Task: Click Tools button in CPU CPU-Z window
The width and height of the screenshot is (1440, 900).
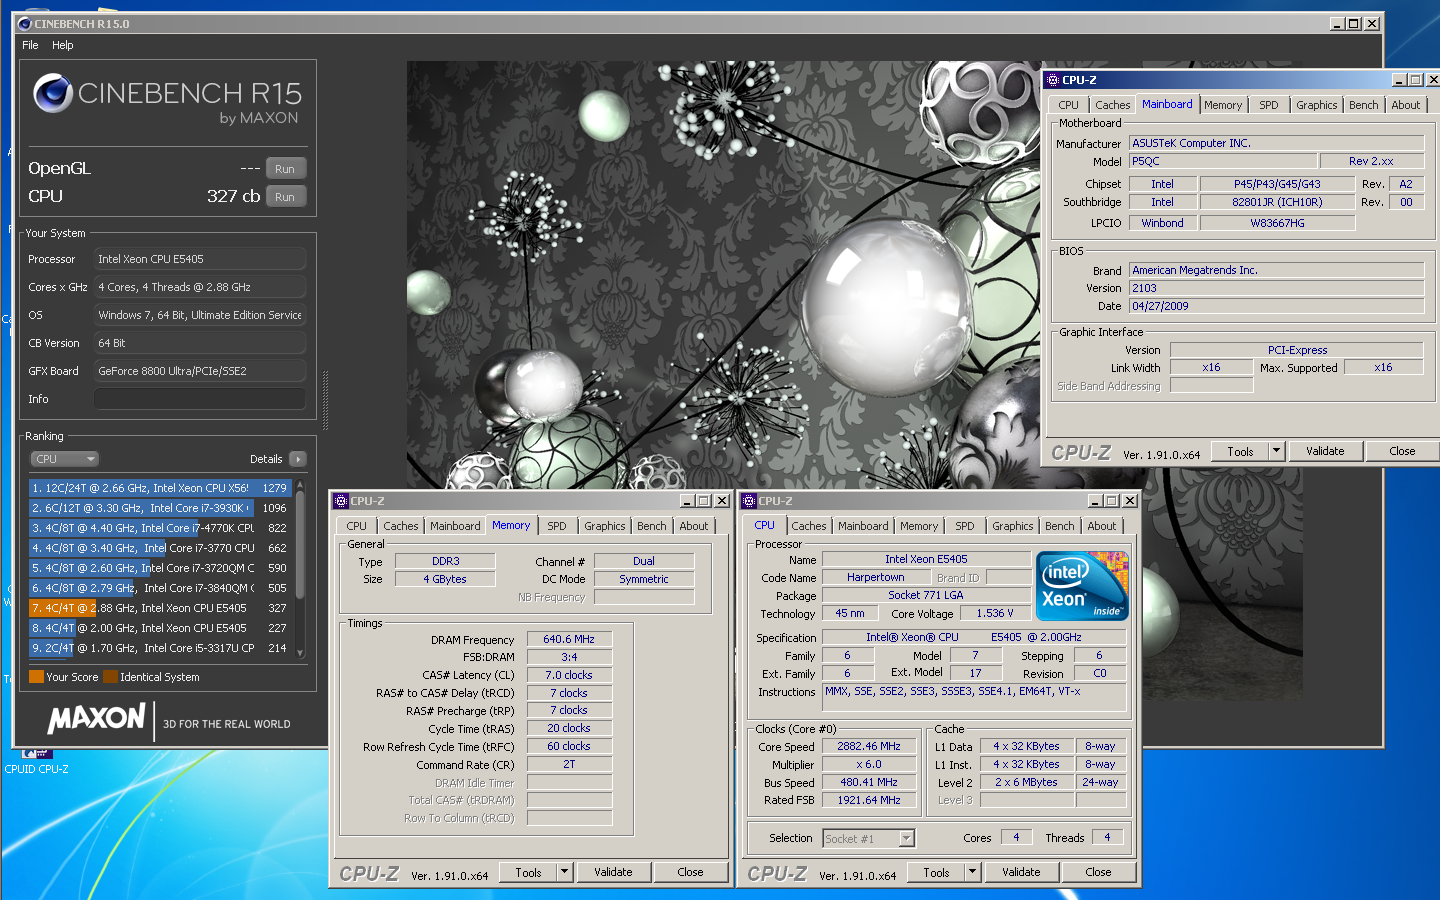Action: point(936,873)
